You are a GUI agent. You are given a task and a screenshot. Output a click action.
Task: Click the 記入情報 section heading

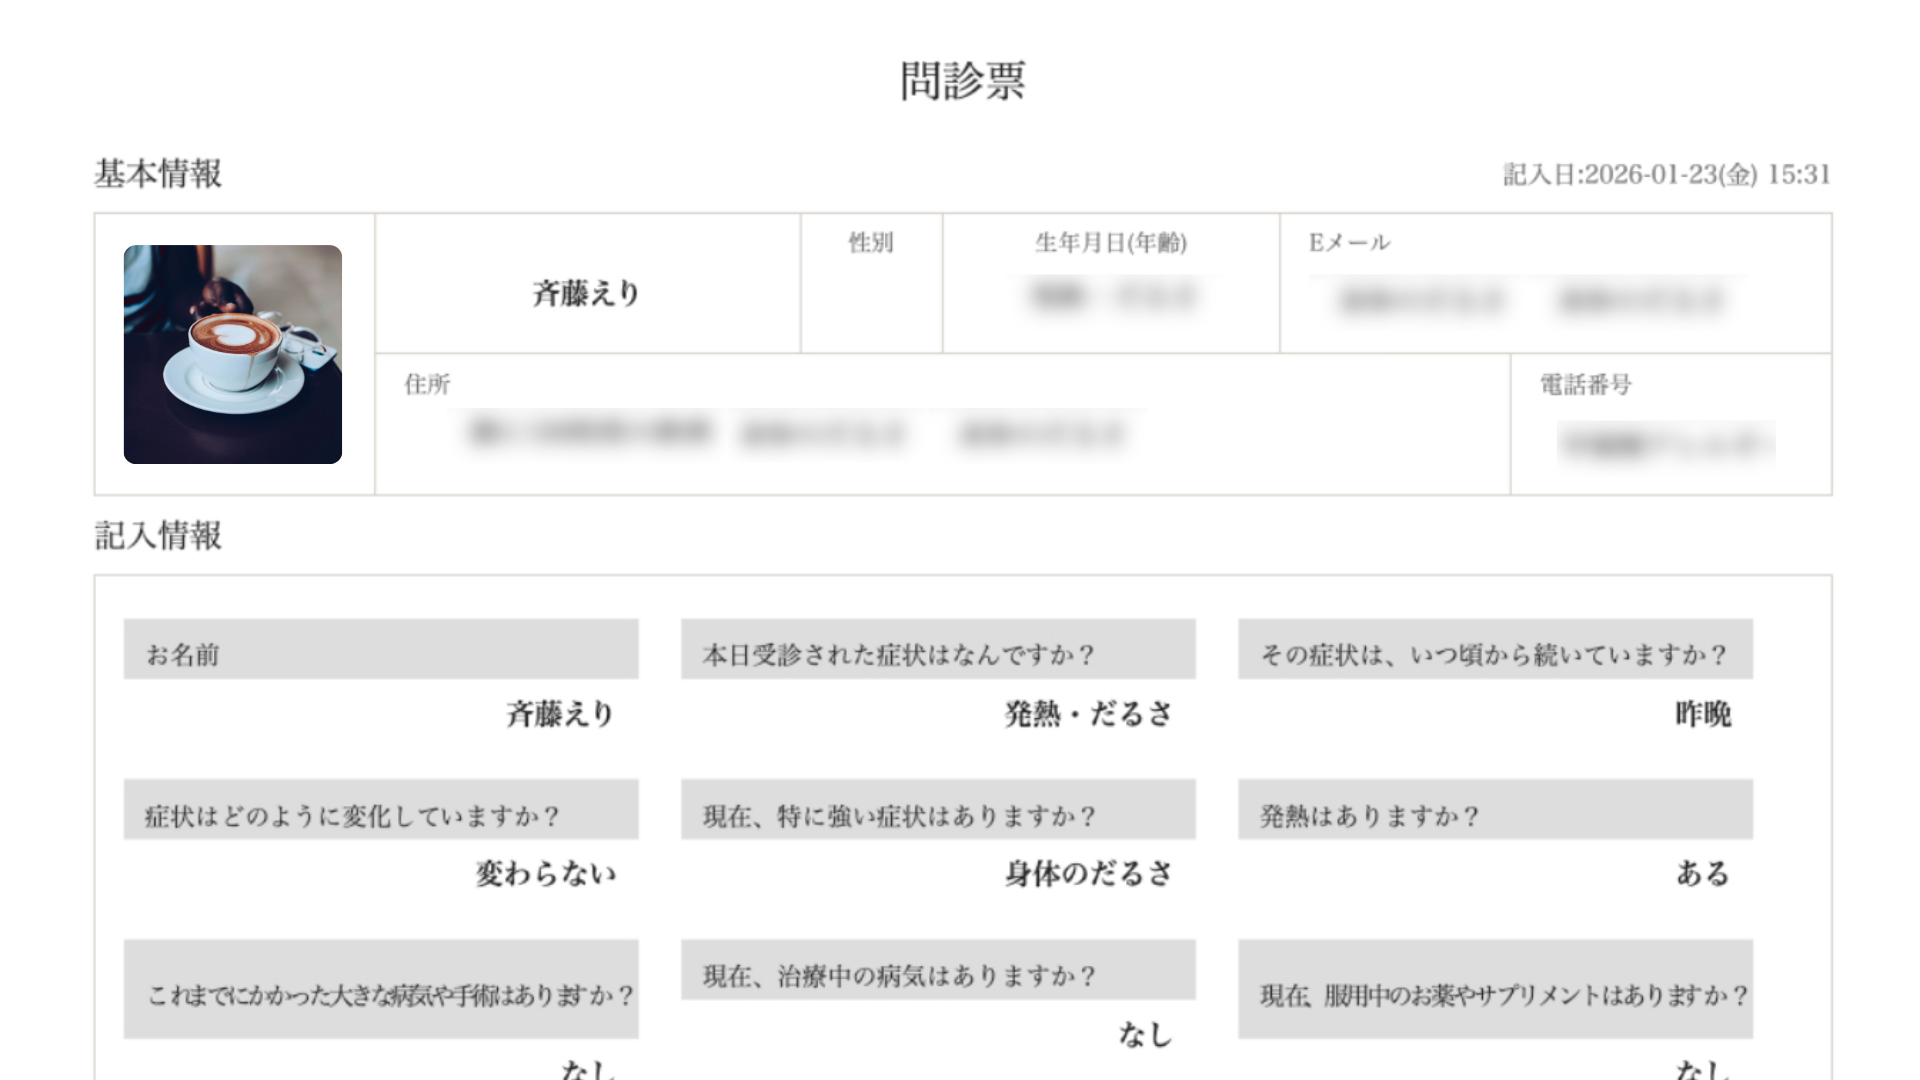pos(158,536)
